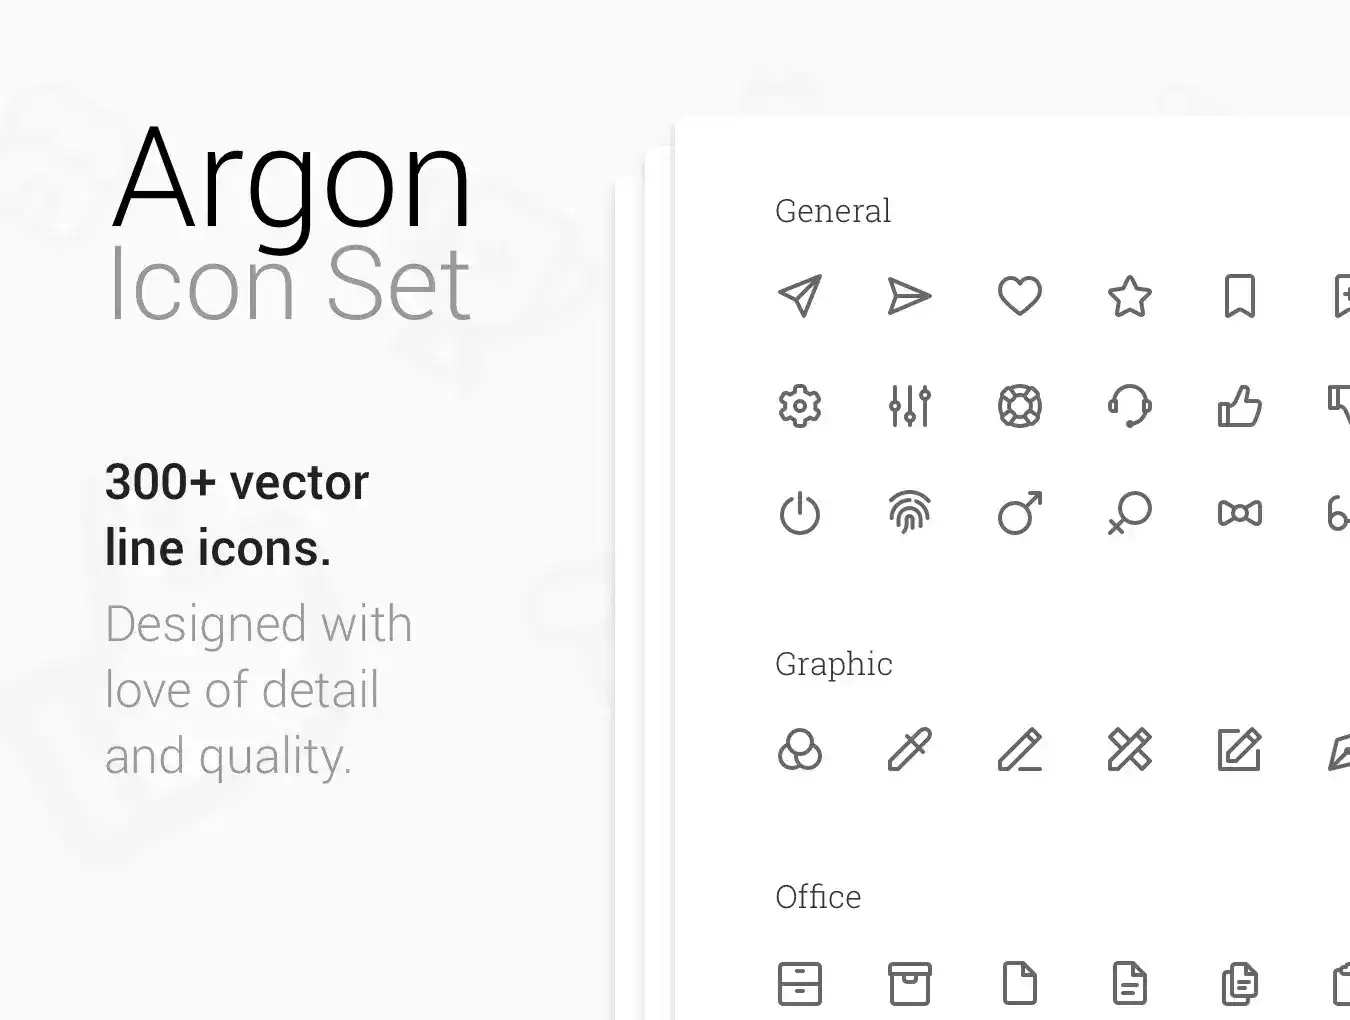This screenshot has height=1020, width=1350.
Task: Click the settings gear icon
Action: (799, 406)
